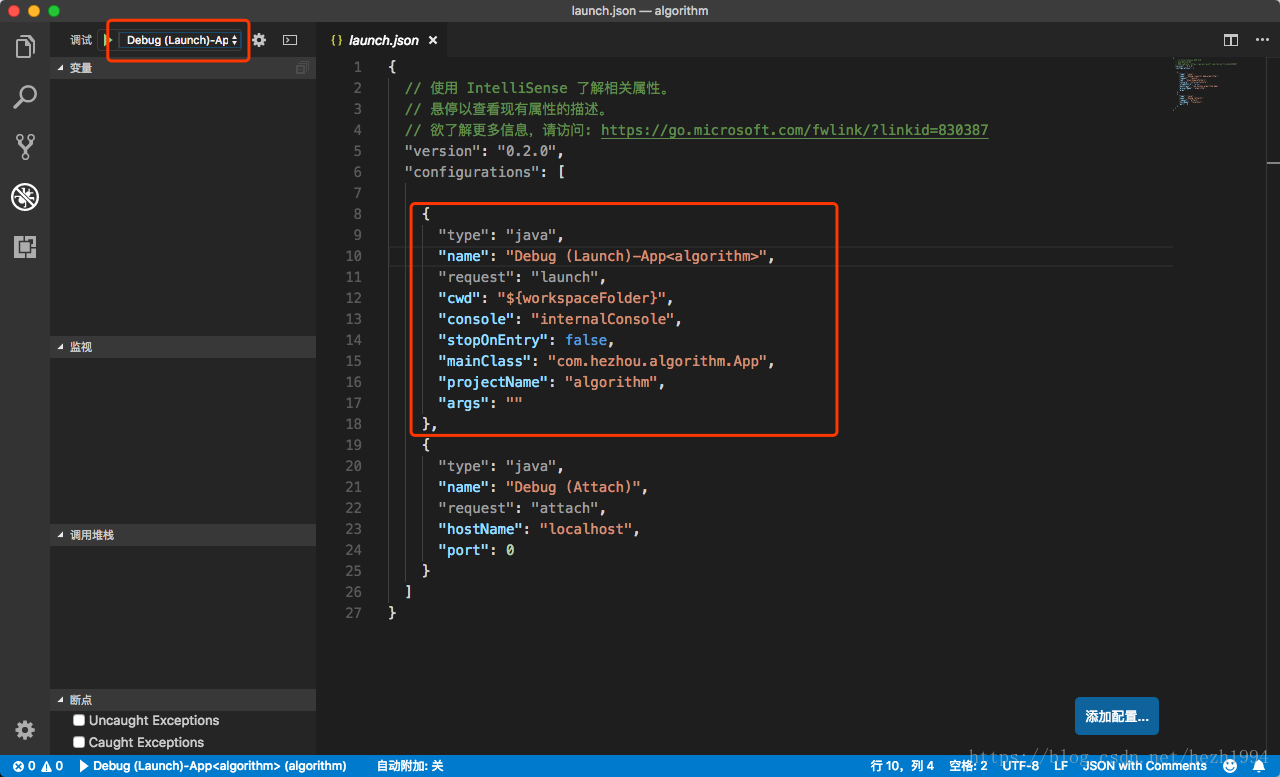Click the "internalConsole" value
The width and height of the screenshot is (1280, 777).
point(604,319)
